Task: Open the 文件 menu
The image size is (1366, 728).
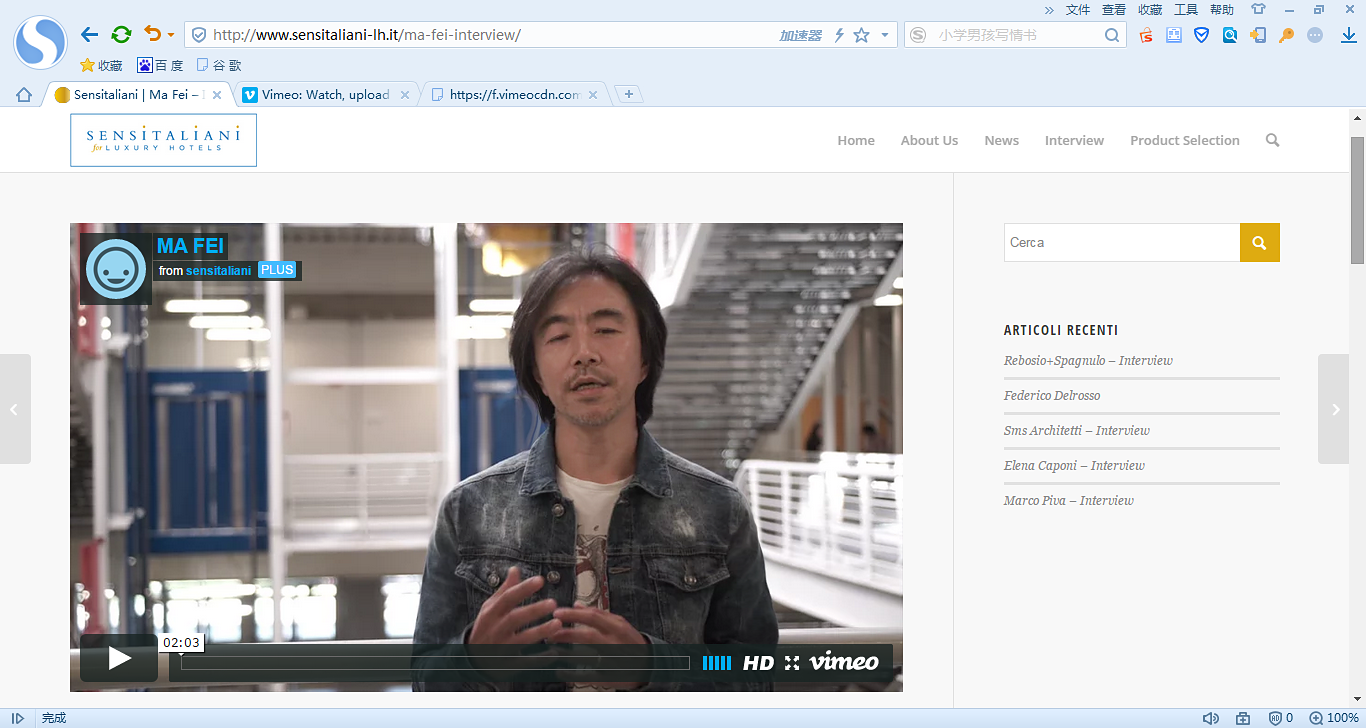Action: click(1078, 10)
